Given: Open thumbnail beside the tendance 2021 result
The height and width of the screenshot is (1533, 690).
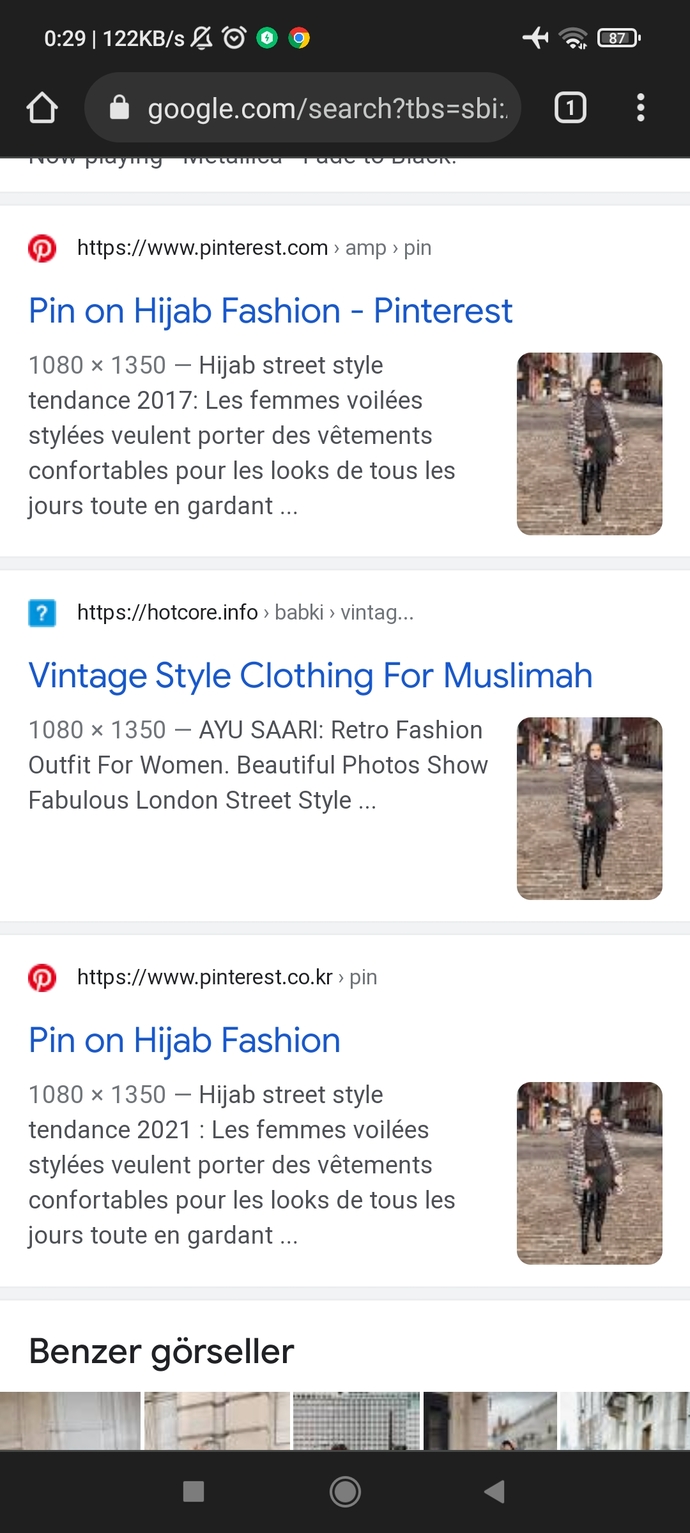Looking at the screenshot, I should tap(589, 1173).
